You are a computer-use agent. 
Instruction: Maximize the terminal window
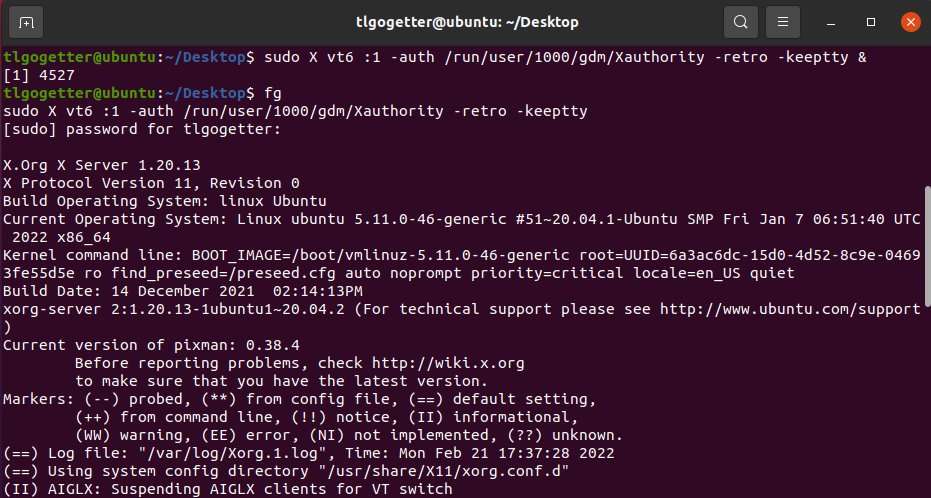[871, 23]
